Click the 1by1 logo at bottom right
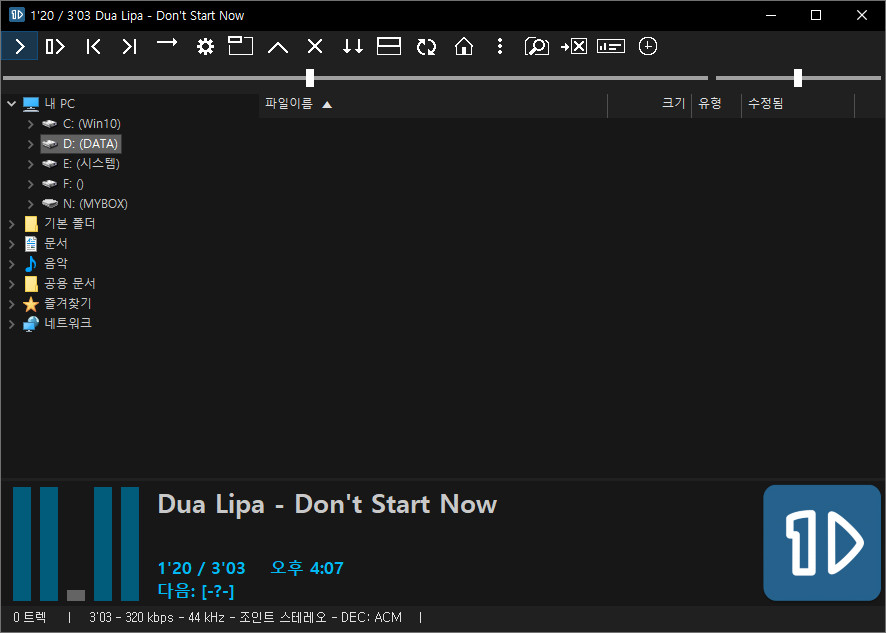This screenshot has width=886, height=633. 822,543
